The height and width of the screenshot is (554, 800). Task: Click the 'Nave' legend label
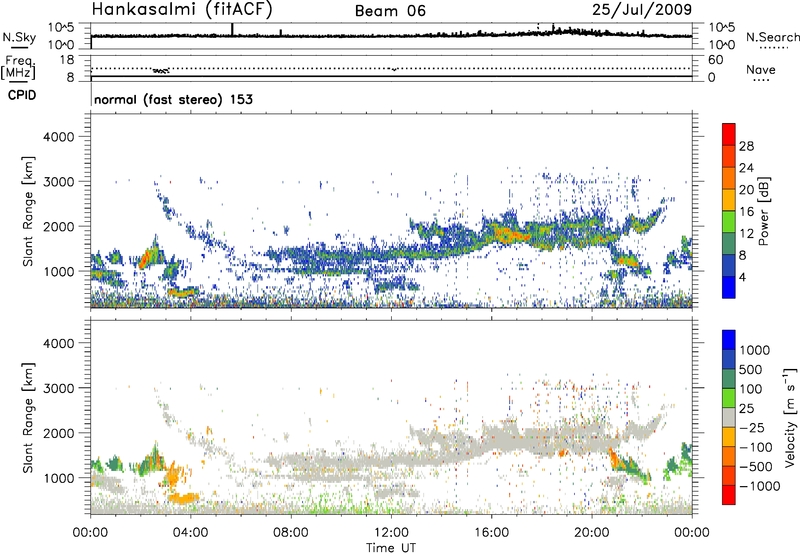(x=761, y=69)
